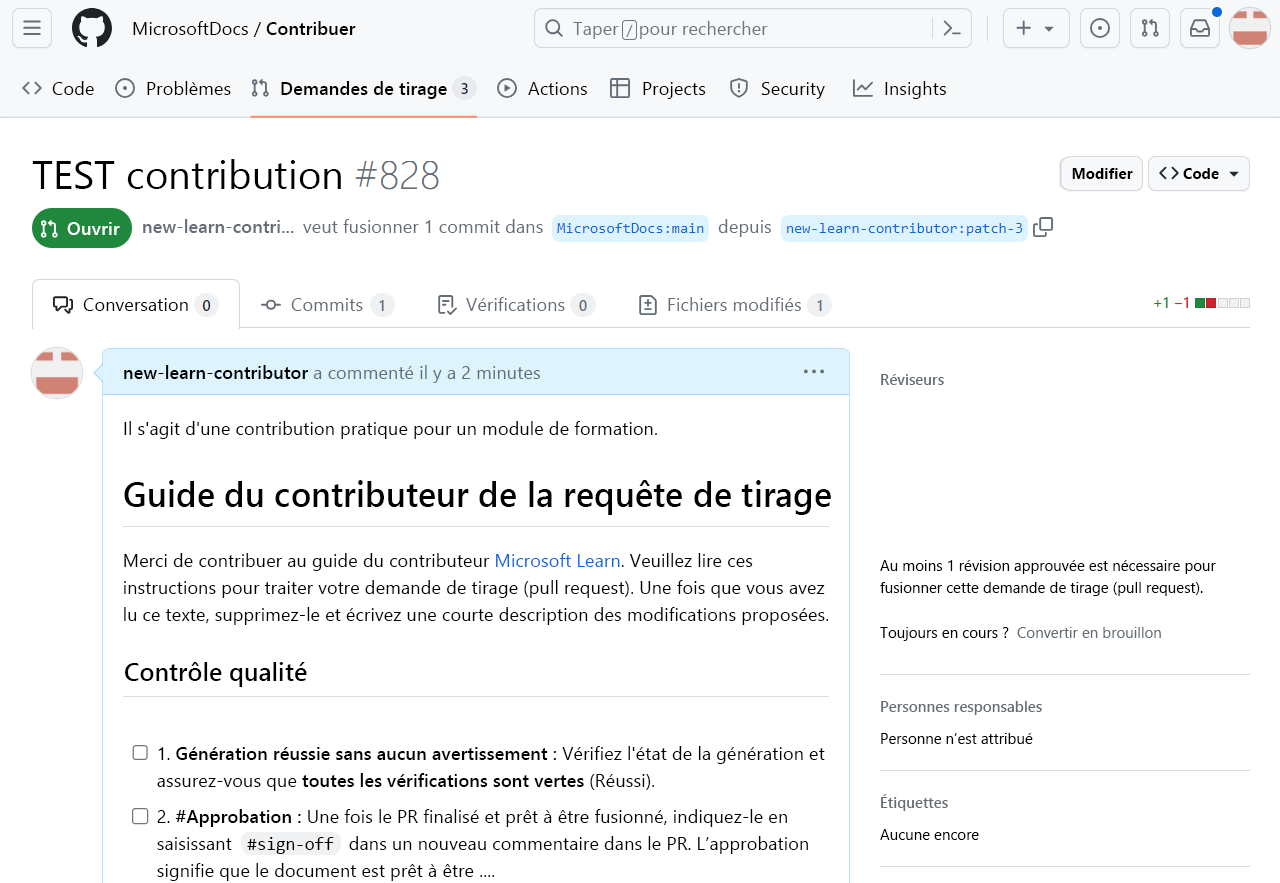The height and width of the screenshot is (883, 1280).
Task: Open the hamburger navigation menu
Action: click(x=32, y=28)
